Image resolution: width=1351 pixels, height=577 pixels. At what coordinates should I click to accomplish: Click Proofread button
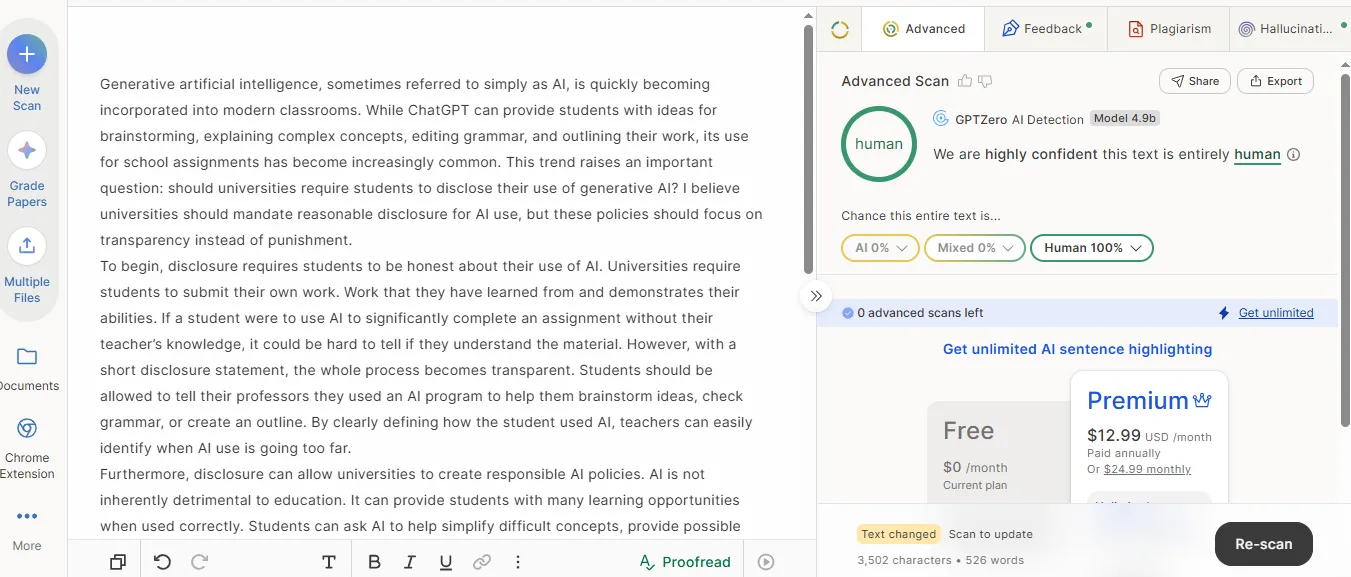click(x=685, y=562)
